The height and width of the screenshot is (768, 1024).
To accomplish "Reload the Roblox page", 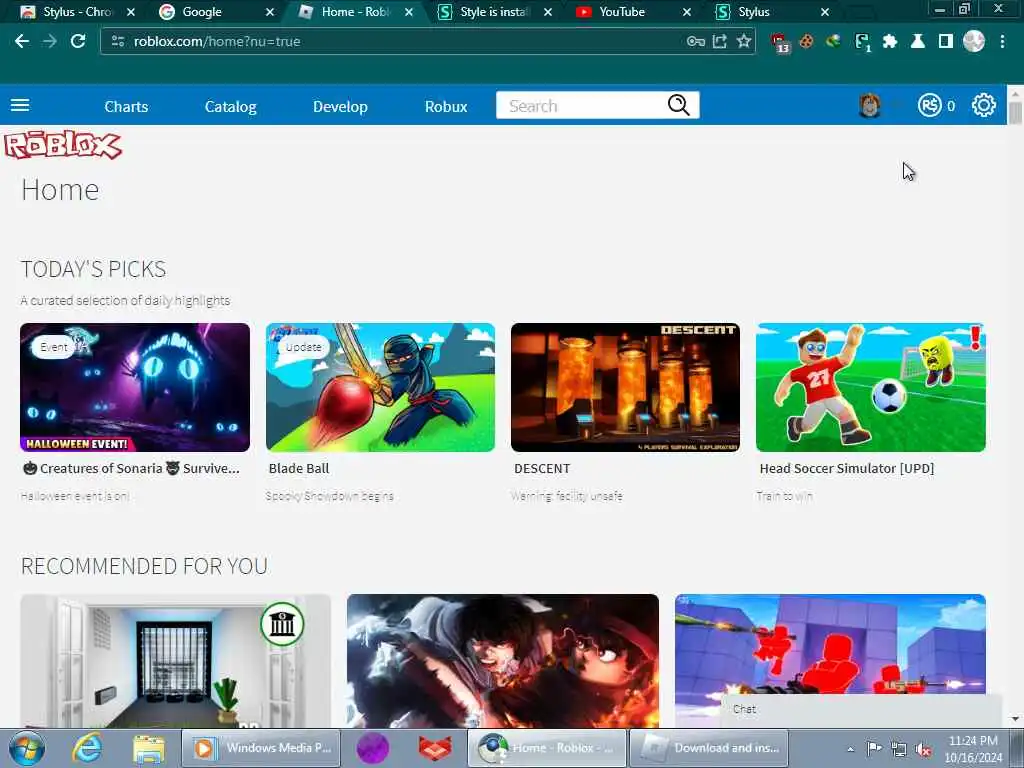I will 78,41.
